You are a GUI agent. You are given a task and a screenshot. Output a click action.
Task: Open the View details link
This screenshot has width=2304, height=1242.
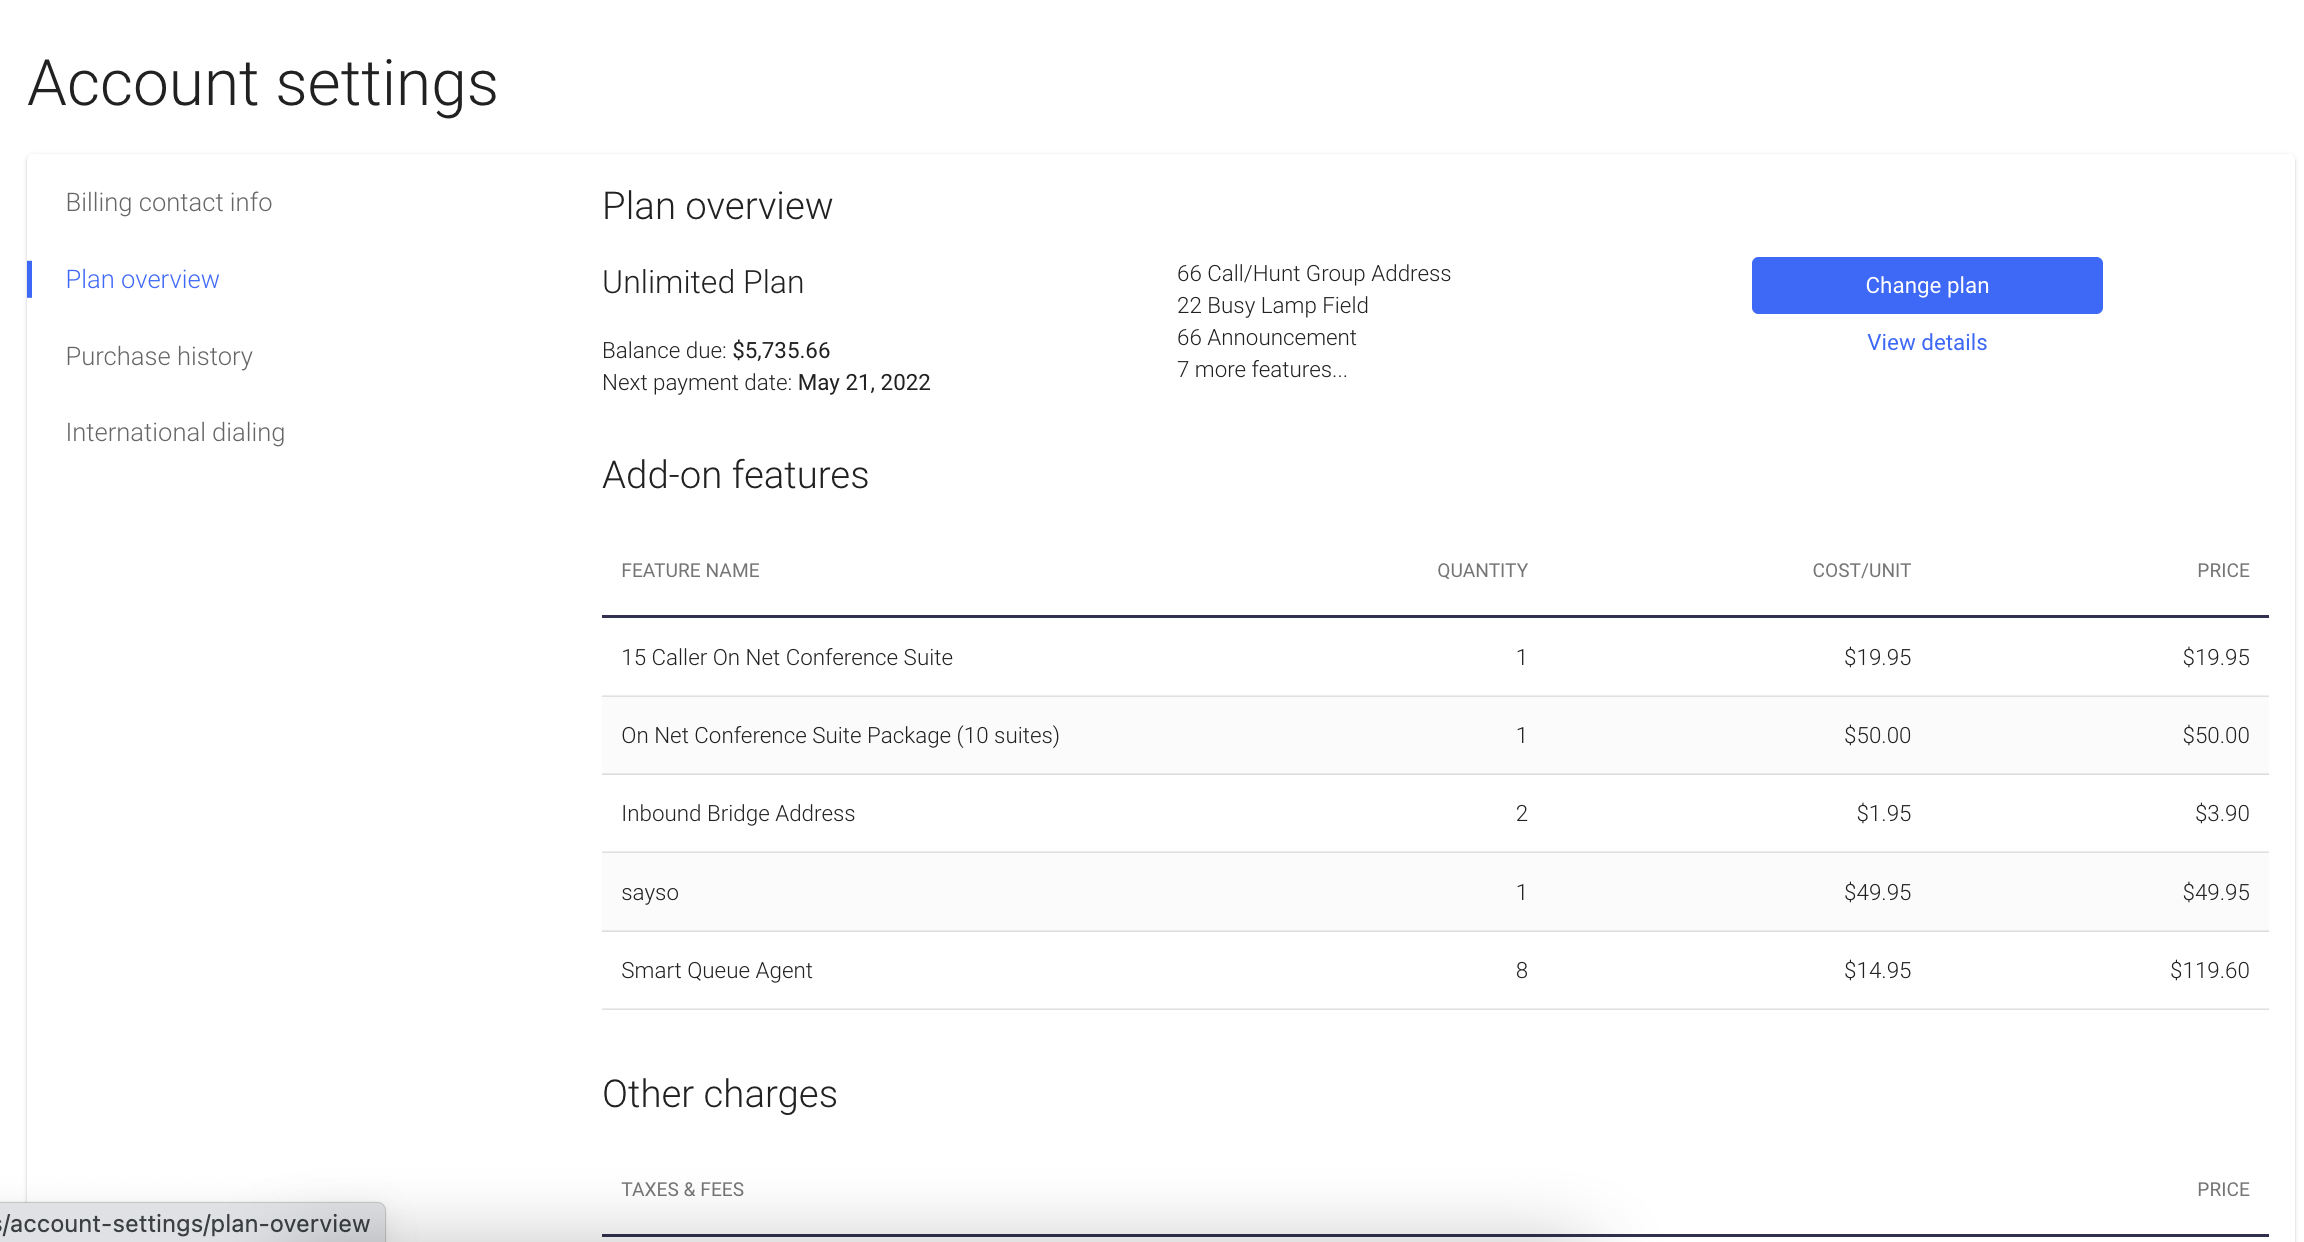click(x=1925, y=342)
